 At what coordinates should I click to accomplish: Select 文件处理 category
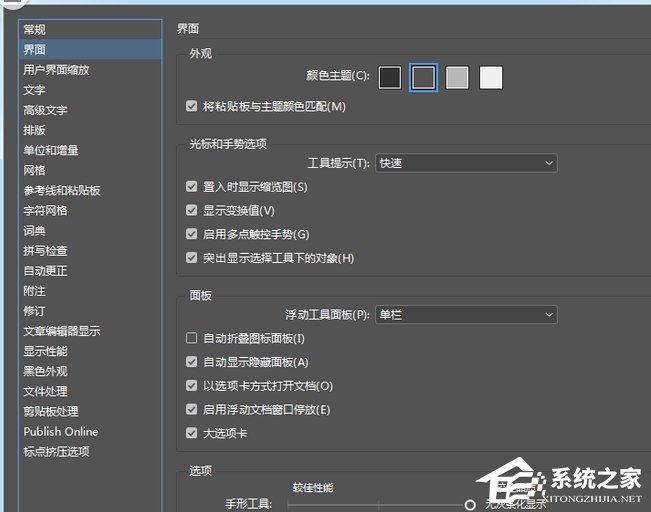coord(90,391)
